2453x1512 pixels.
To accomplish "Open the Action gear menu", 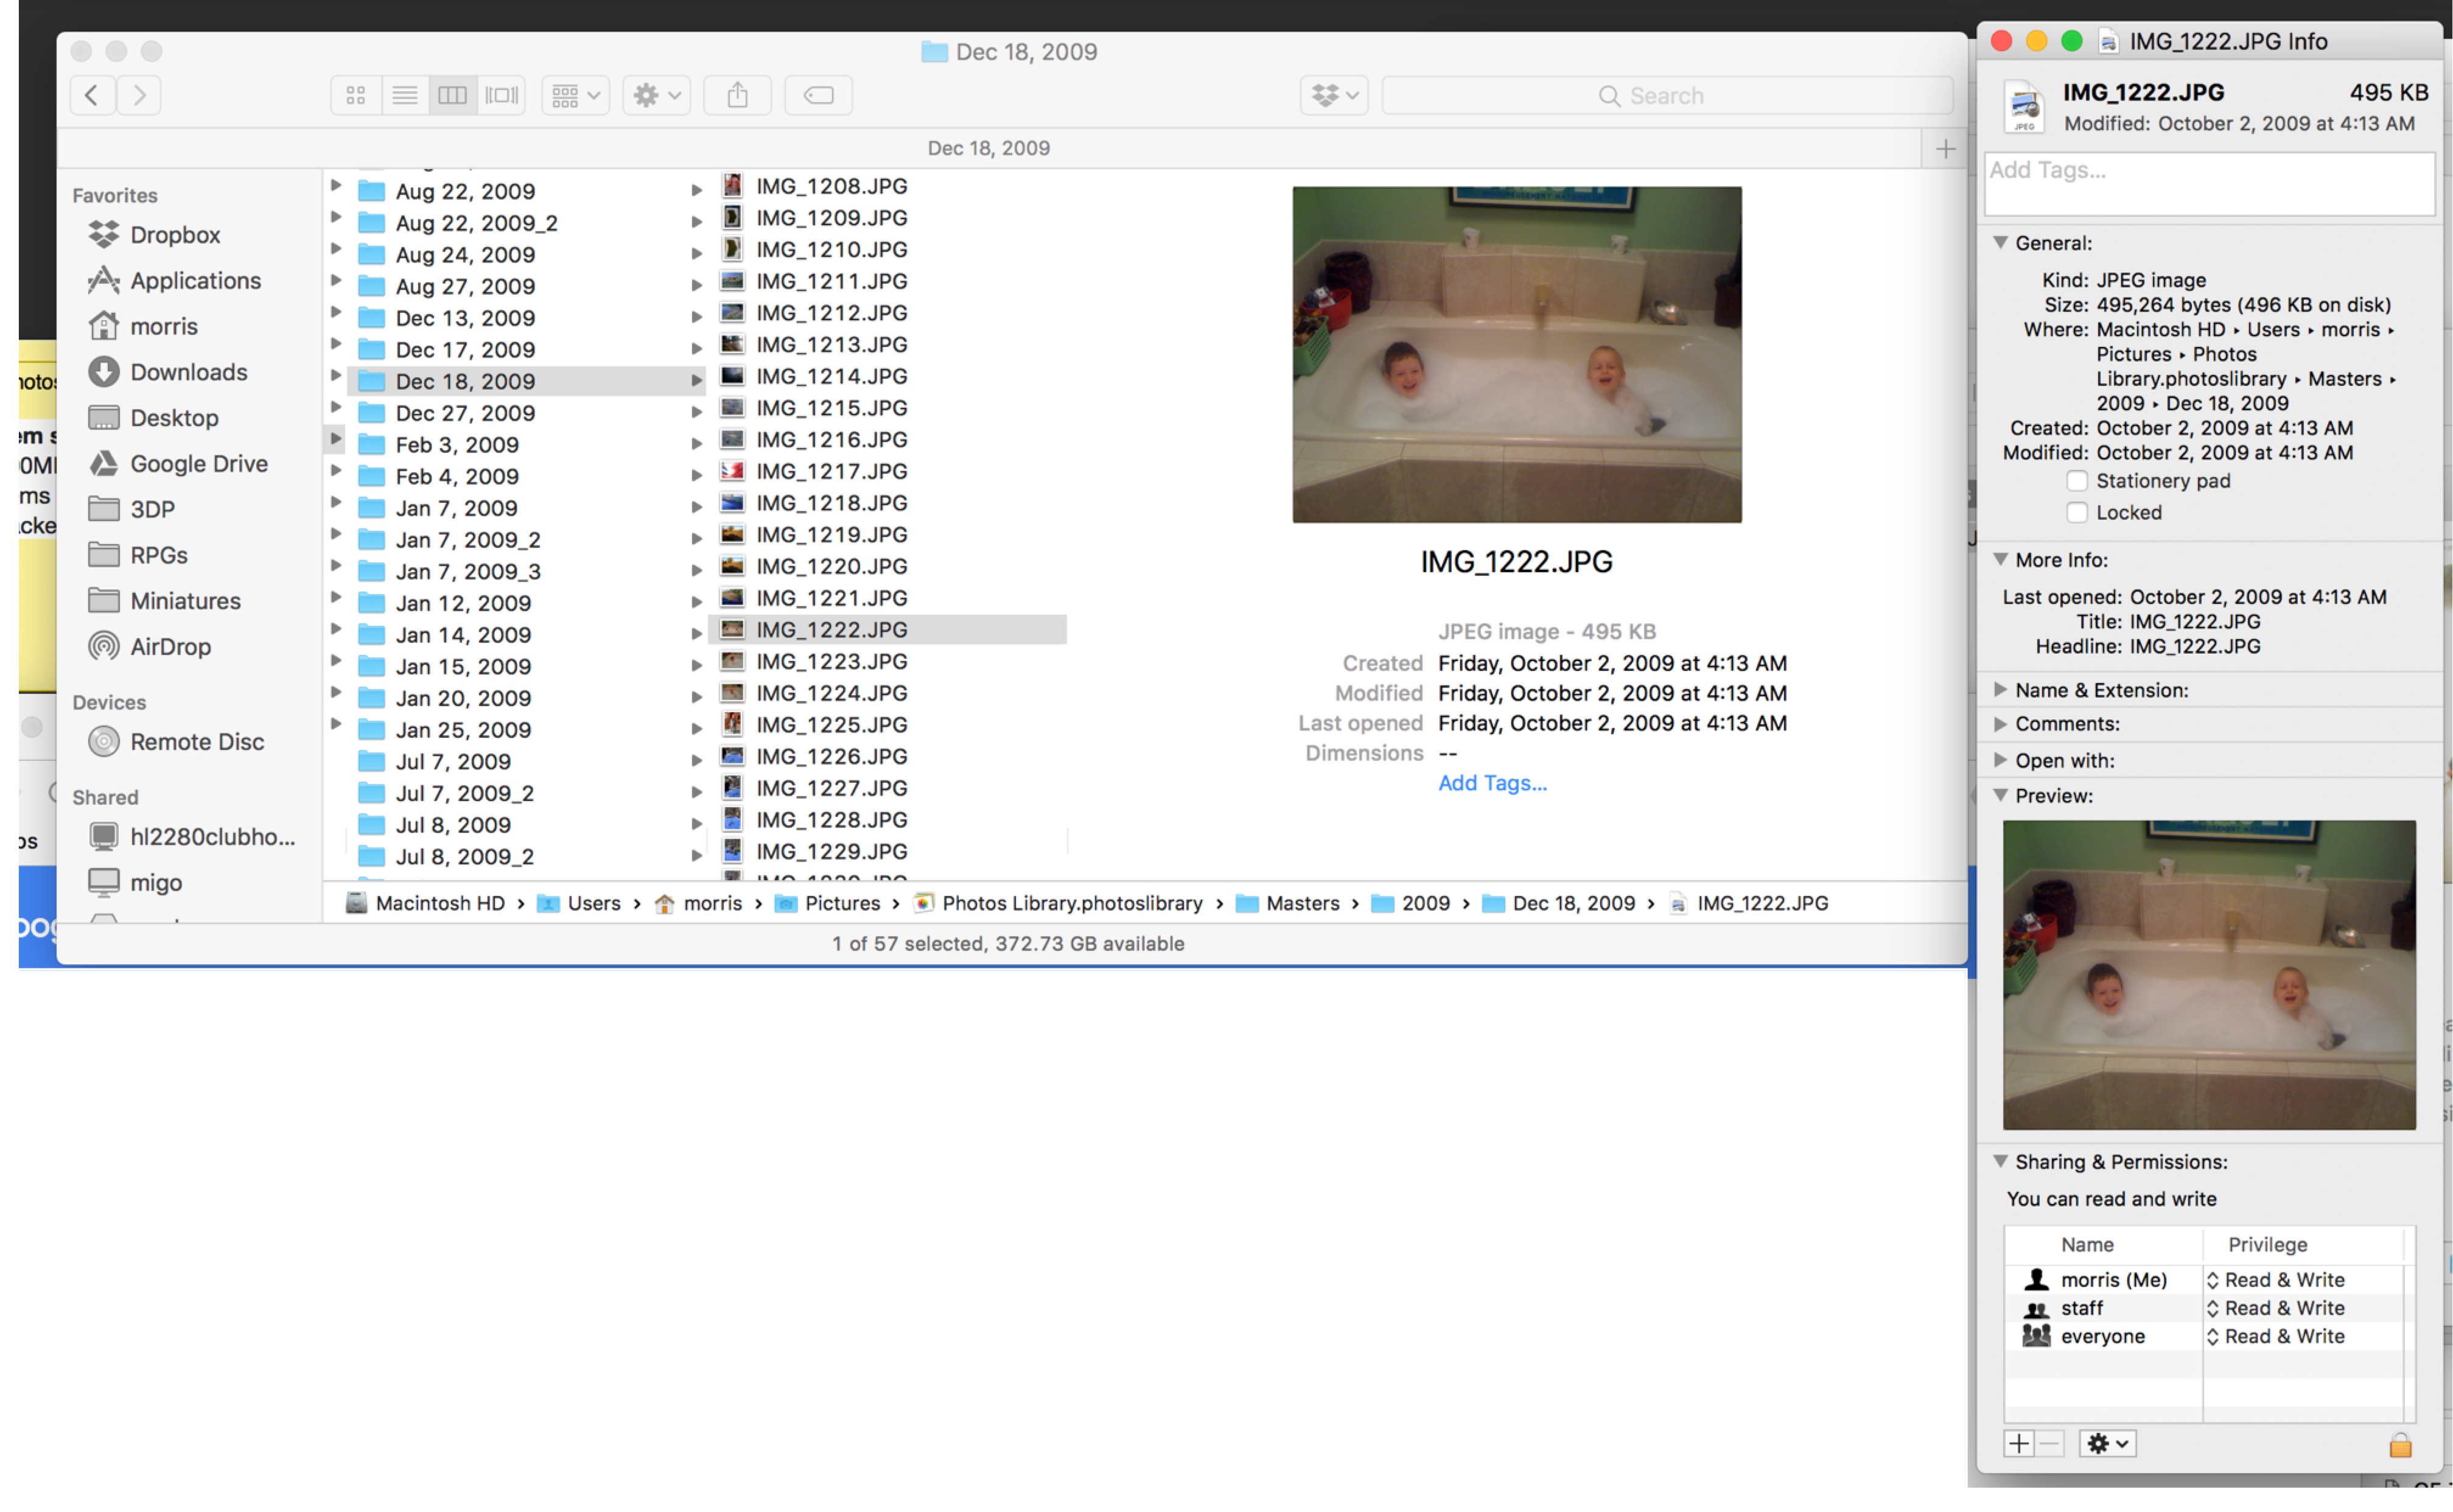I will coord(656,95).
